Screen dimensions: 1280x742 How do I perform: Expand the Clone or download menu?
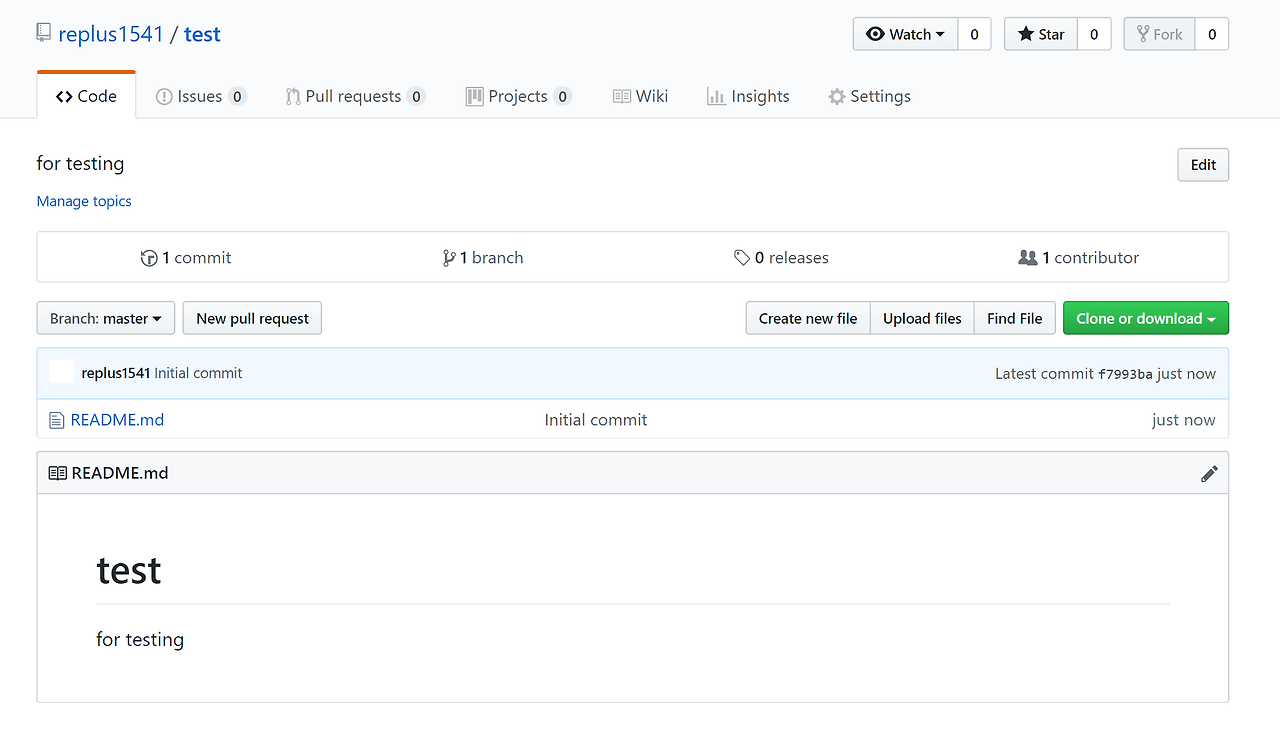click(x=1146, y=318)
